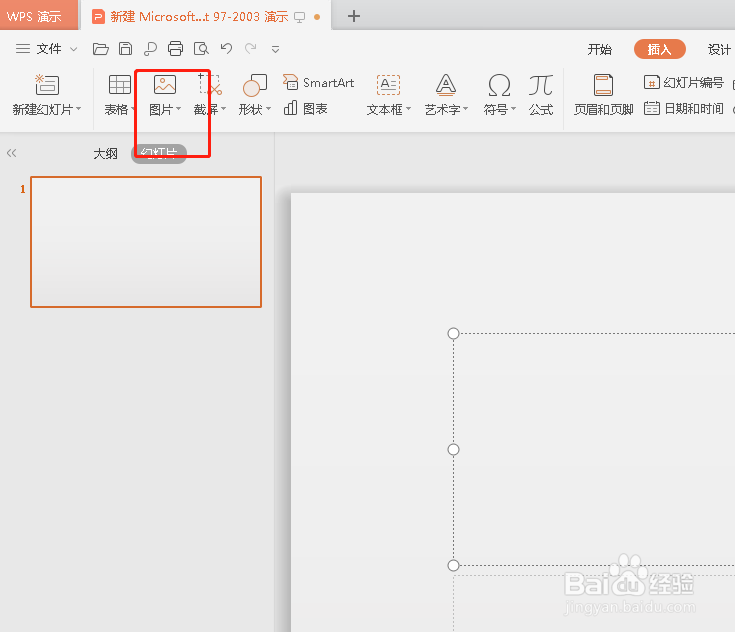
Task: Expand the Symbol (符号) dropdown arrow
Action: [x=513, y=109]
